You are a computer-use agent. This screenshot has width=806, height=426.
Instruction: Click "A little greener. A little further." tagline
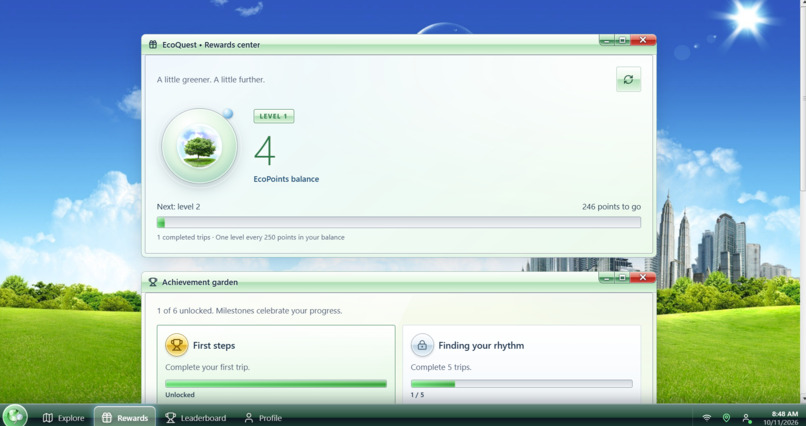[211, 80]
